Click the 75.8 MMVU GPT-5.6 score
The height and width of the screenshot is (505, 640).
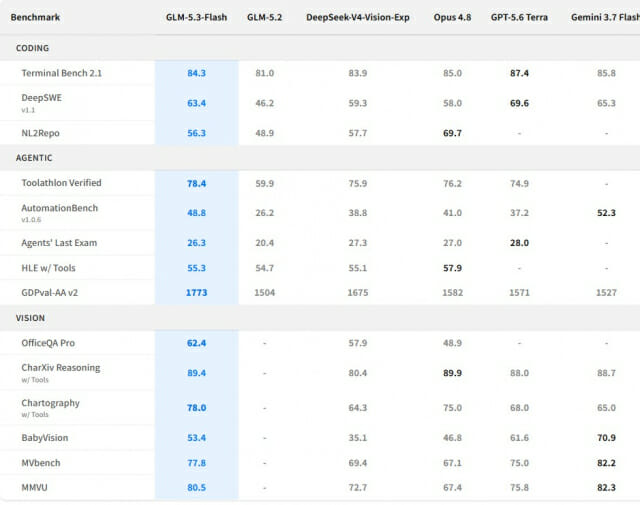pos(519,487)
